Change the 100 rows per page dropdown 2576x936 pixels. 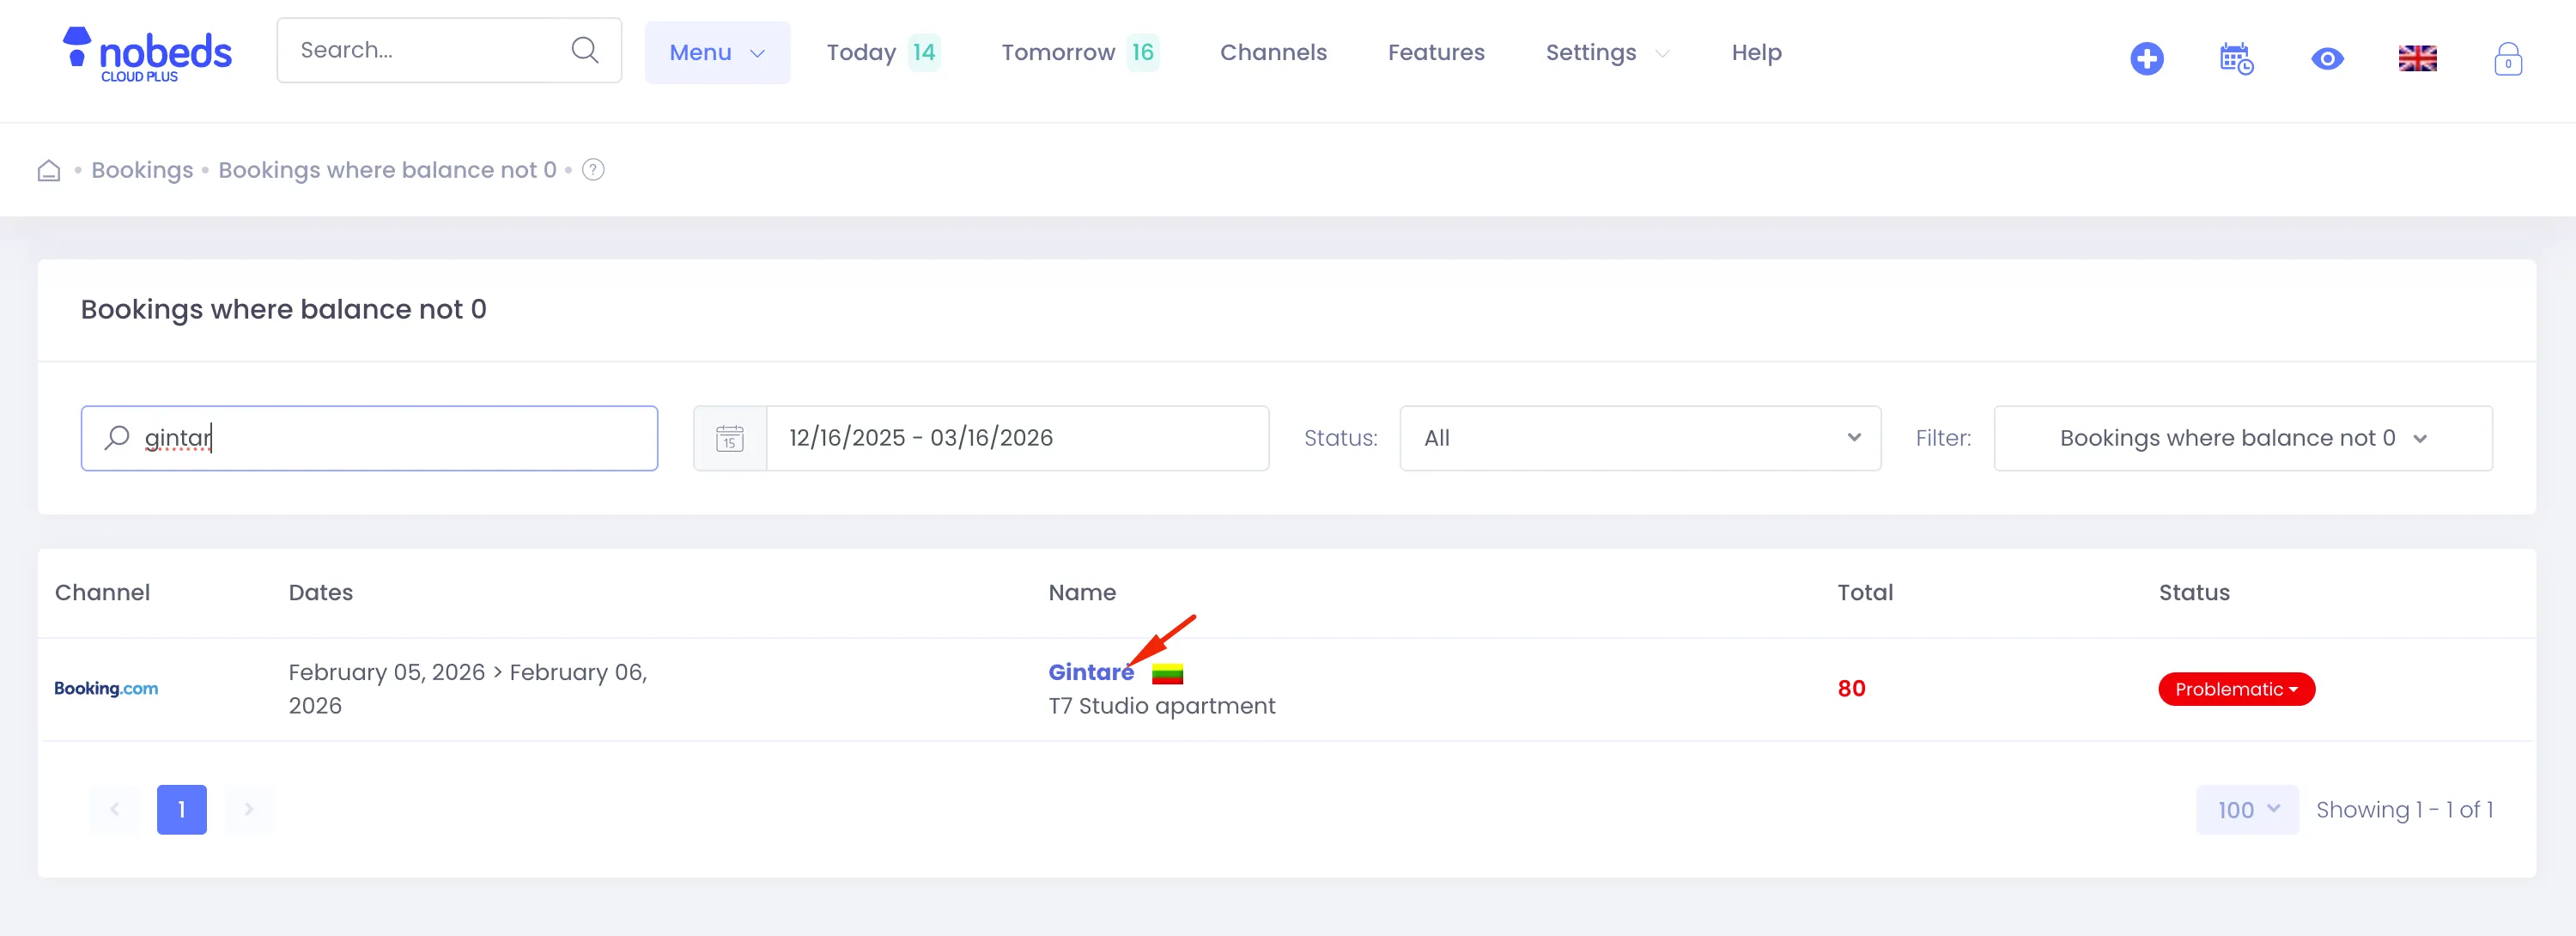[x=2247, y=810]
